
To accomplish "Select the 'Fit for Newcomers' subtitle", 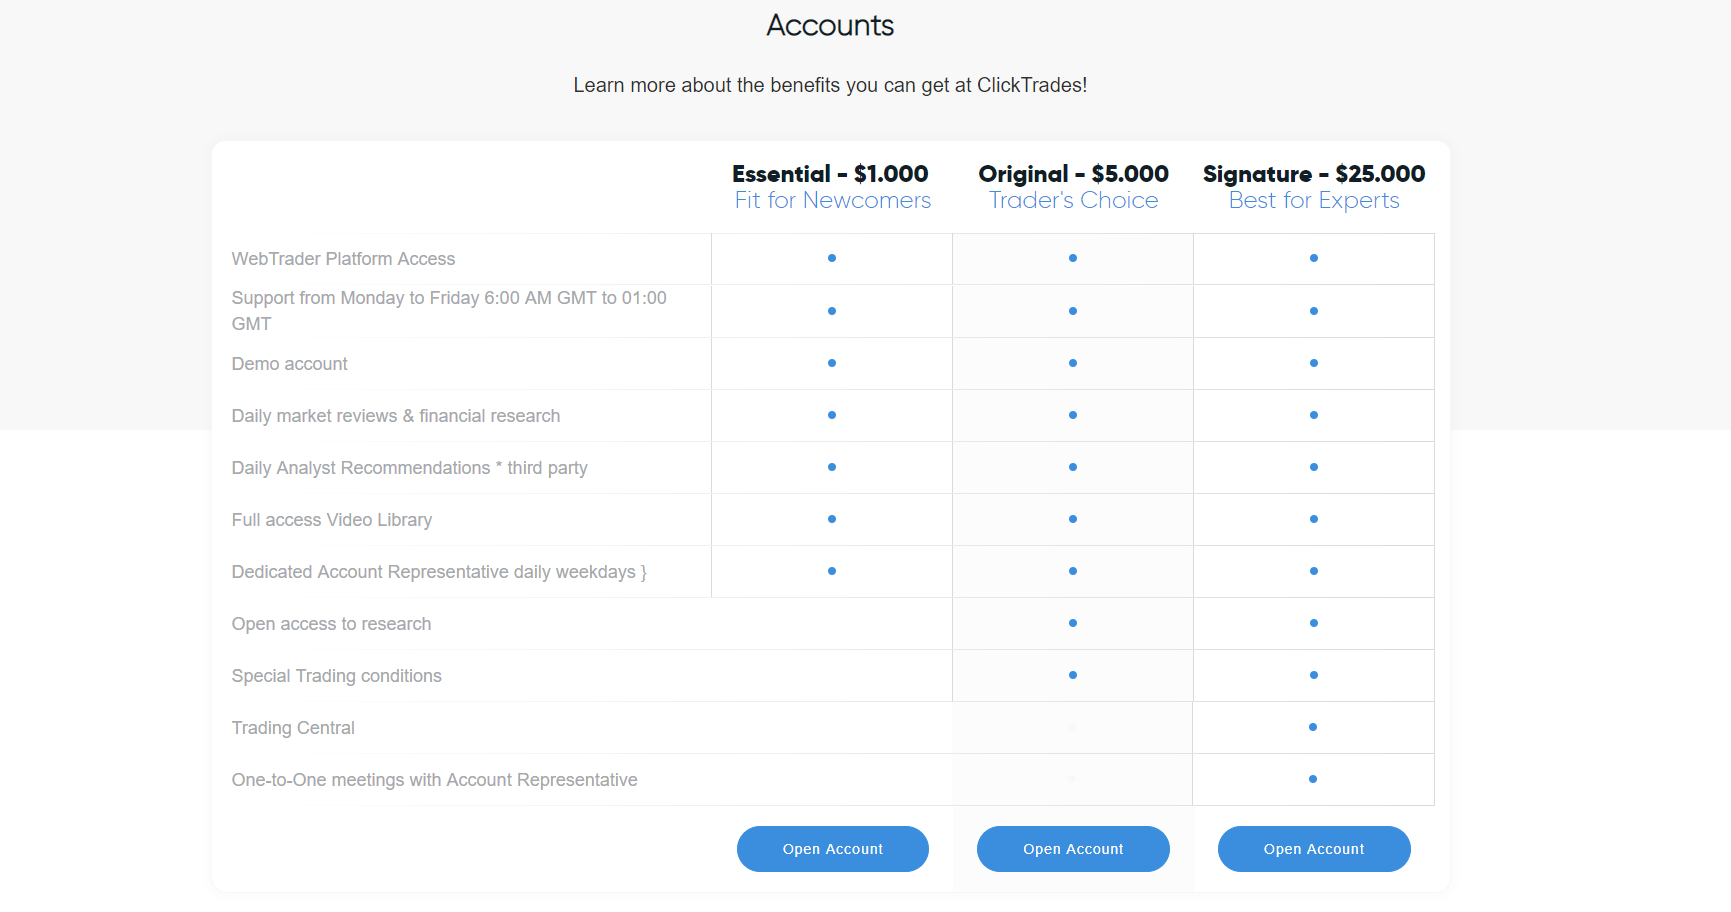I will pyautogui.click(x=832, y=200).
